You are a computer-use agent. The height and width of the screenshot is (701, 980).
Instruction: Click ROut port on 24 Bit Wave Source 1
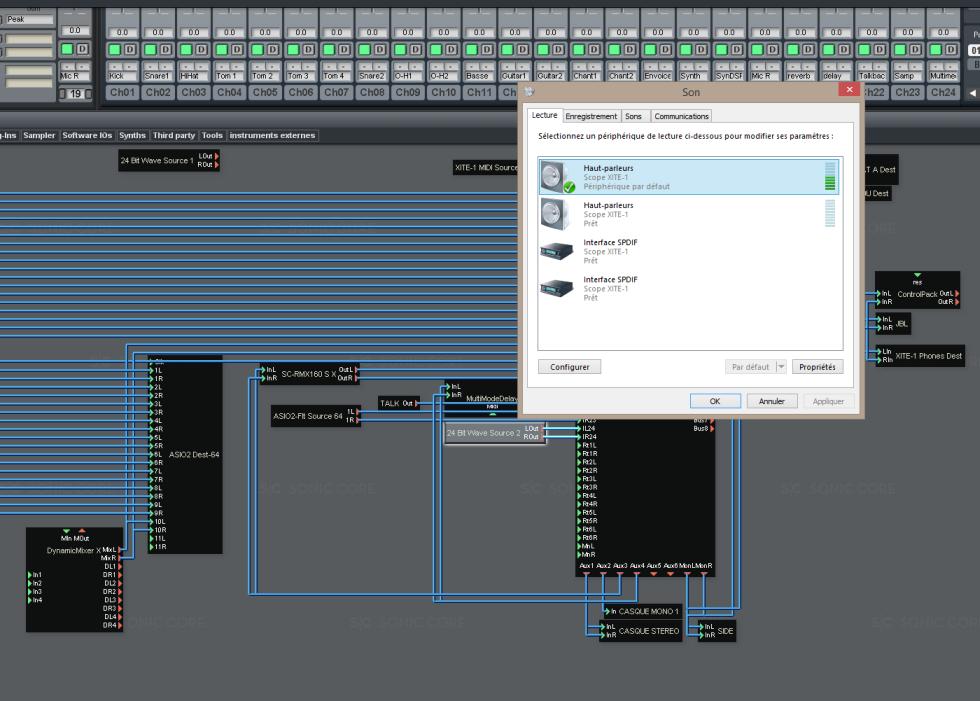click(x=217, y=164)
